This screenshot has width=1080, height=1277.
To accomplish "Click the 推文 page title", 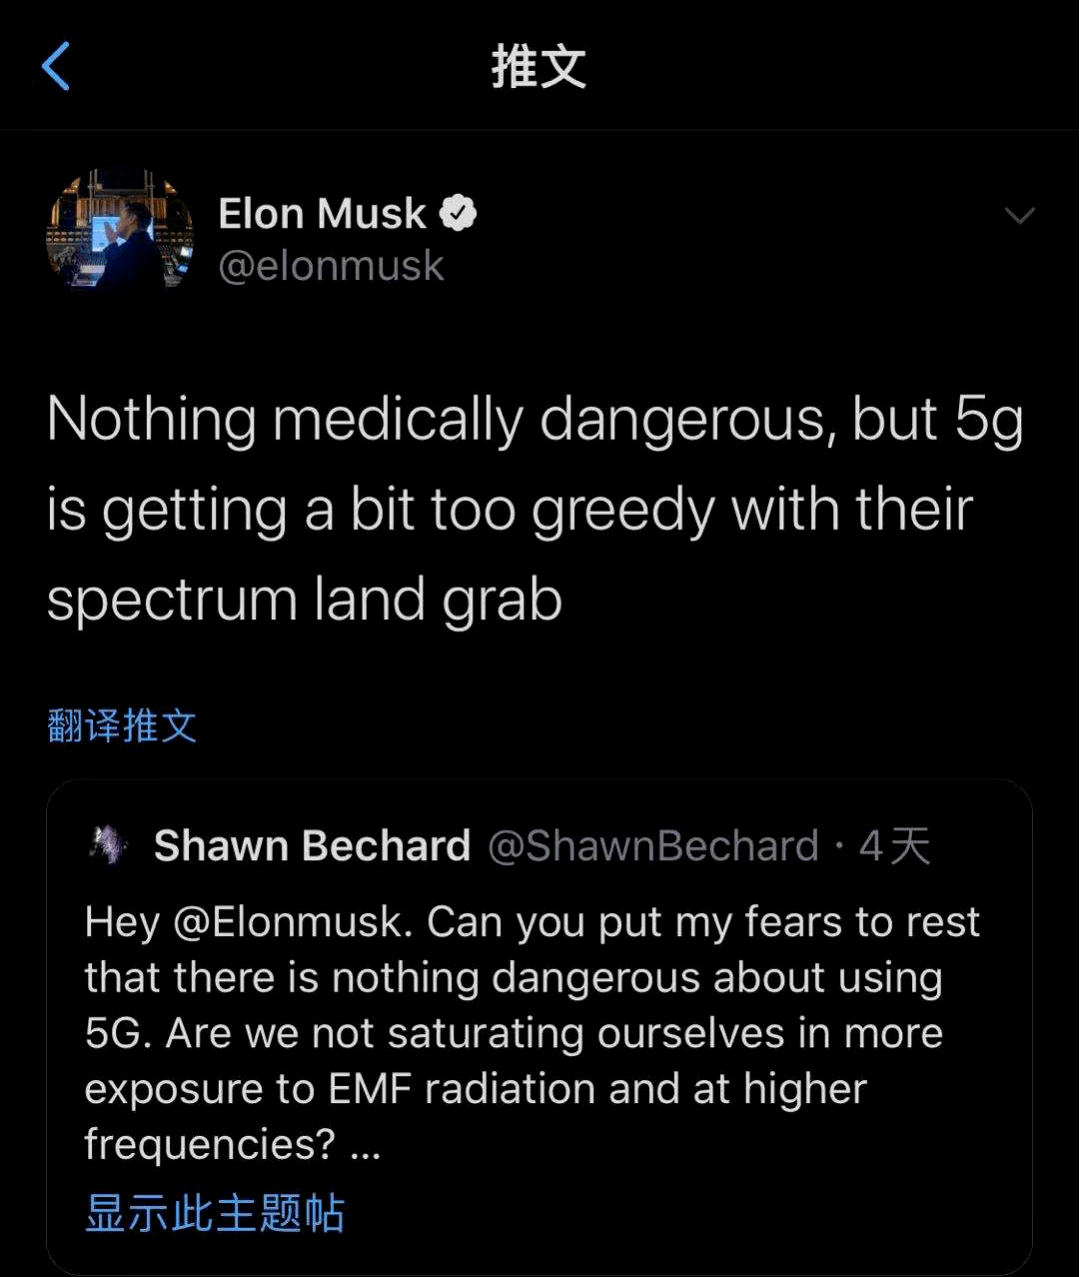I will [538, 67].
